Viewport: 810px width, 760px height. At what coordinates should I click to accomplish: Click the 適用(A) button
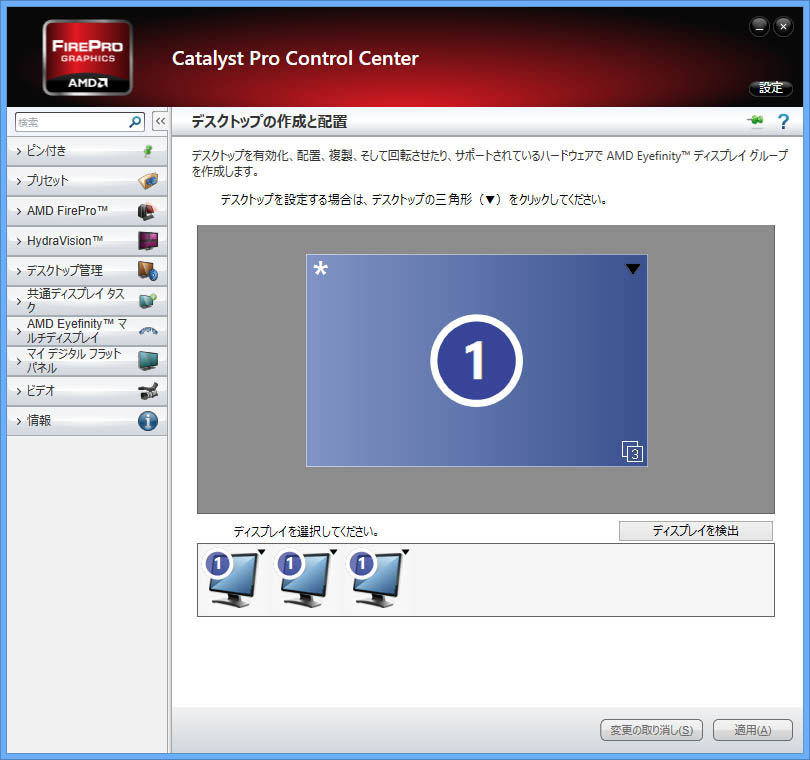click(x=753, y=730)
